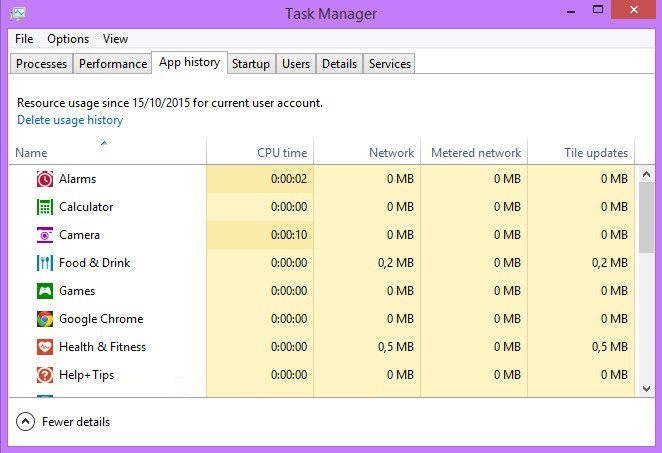Select the Food & Drink row name
The height and width of the screenshot is (453, 662).
pyautogui.click(x=95, y=263)
